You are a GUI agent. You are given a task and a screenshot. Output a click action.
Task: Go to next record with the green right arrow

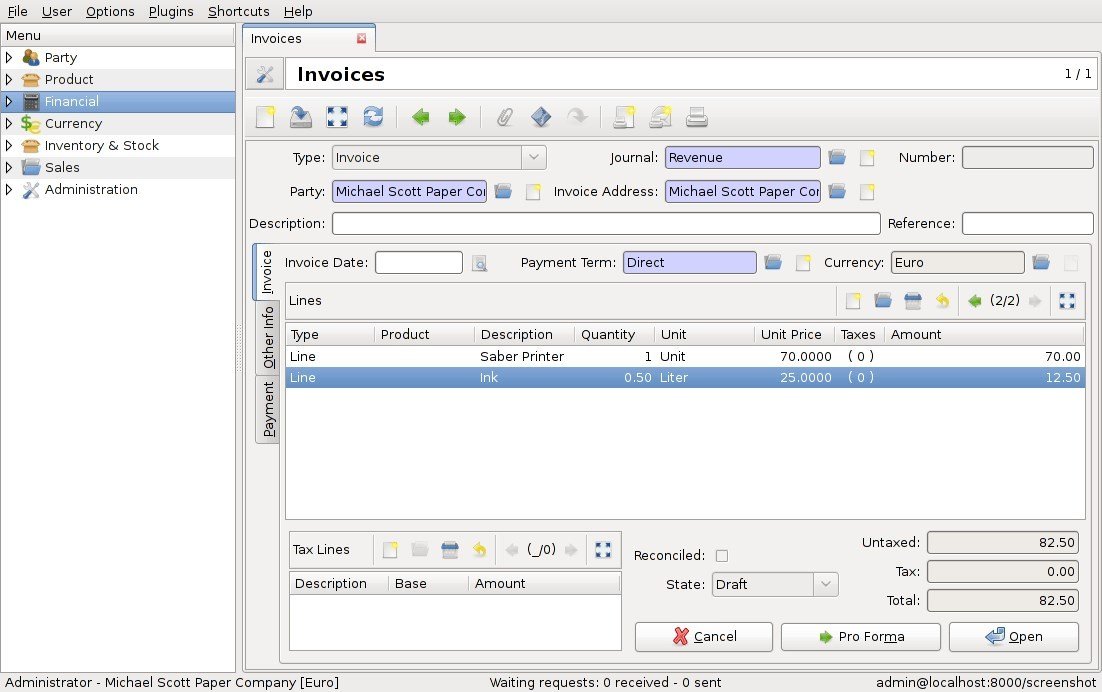[457, 117]
